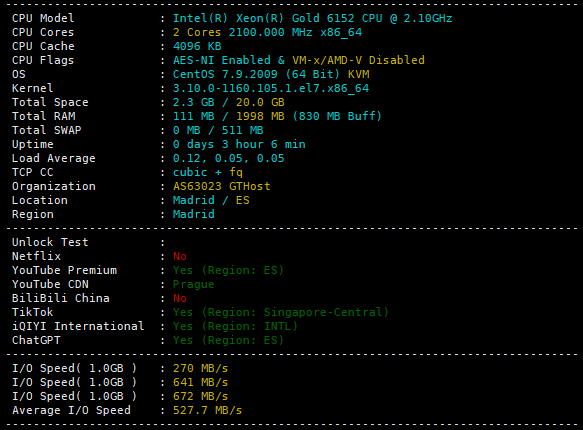Select YouTube Premium Yes (Region: ES) result
The image size is (583, 430).
pos(228,270)
